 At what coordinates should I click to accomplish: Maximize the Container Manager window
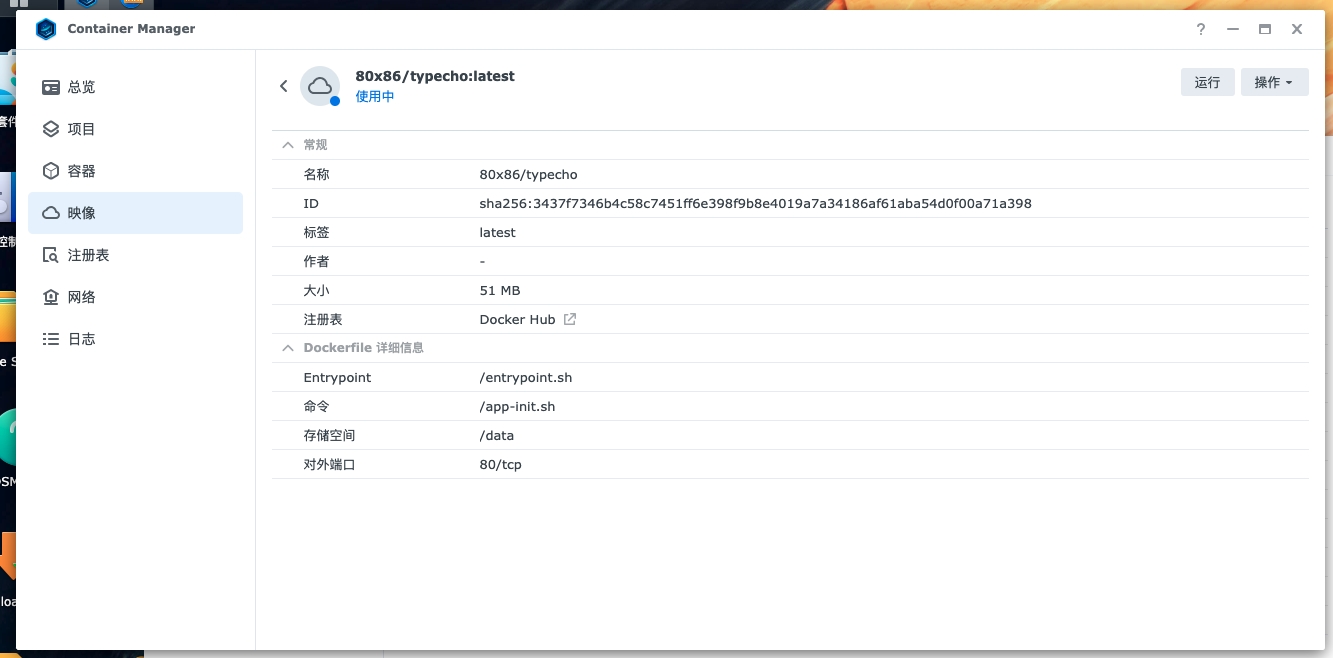1265,29
